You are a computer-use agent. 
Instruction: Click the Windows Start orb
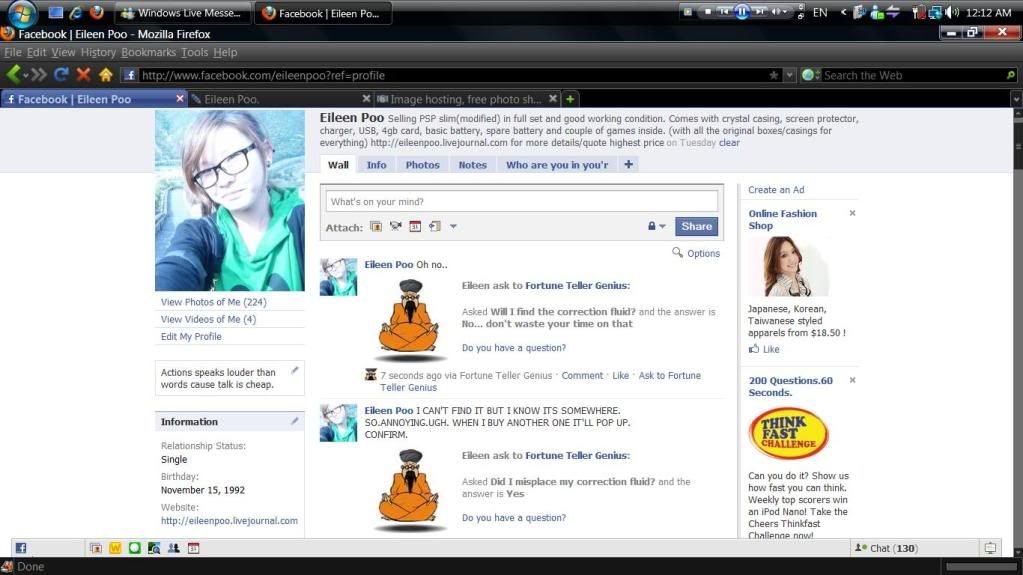click(22, 12)
